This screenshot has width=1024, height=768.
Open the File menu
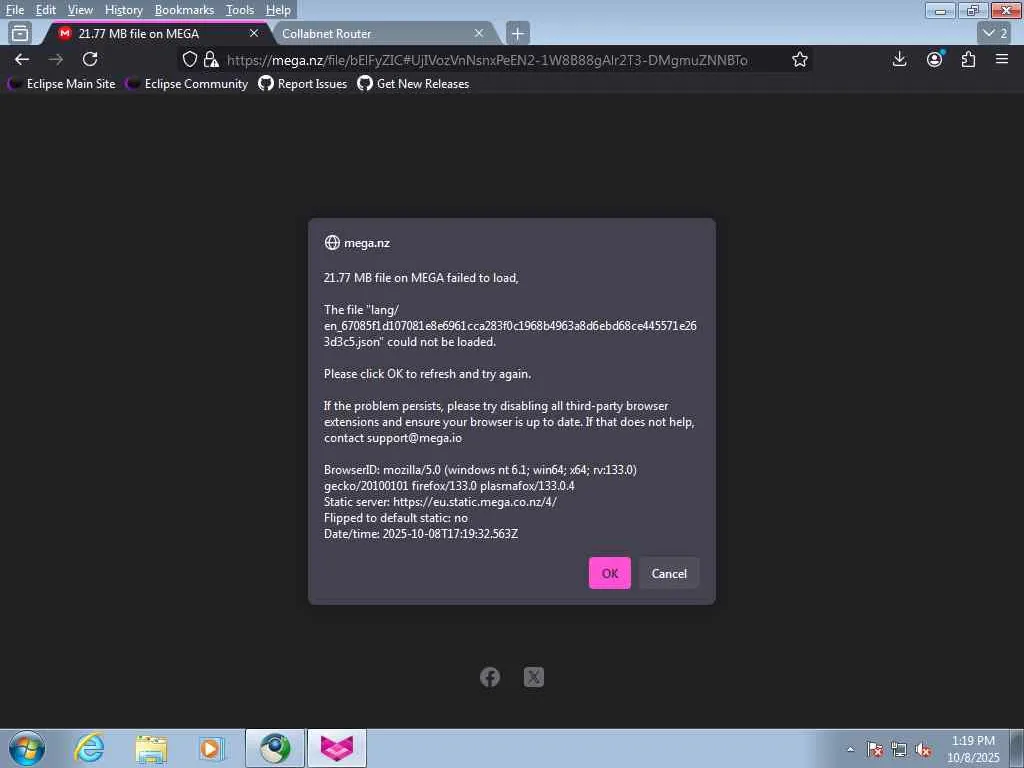coord(14,10)
